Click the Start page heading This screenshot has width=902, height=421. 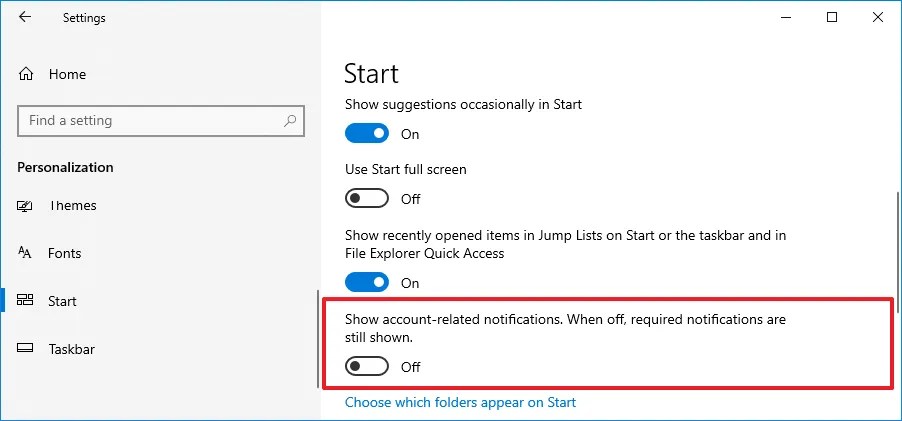(x=371, y=74)
